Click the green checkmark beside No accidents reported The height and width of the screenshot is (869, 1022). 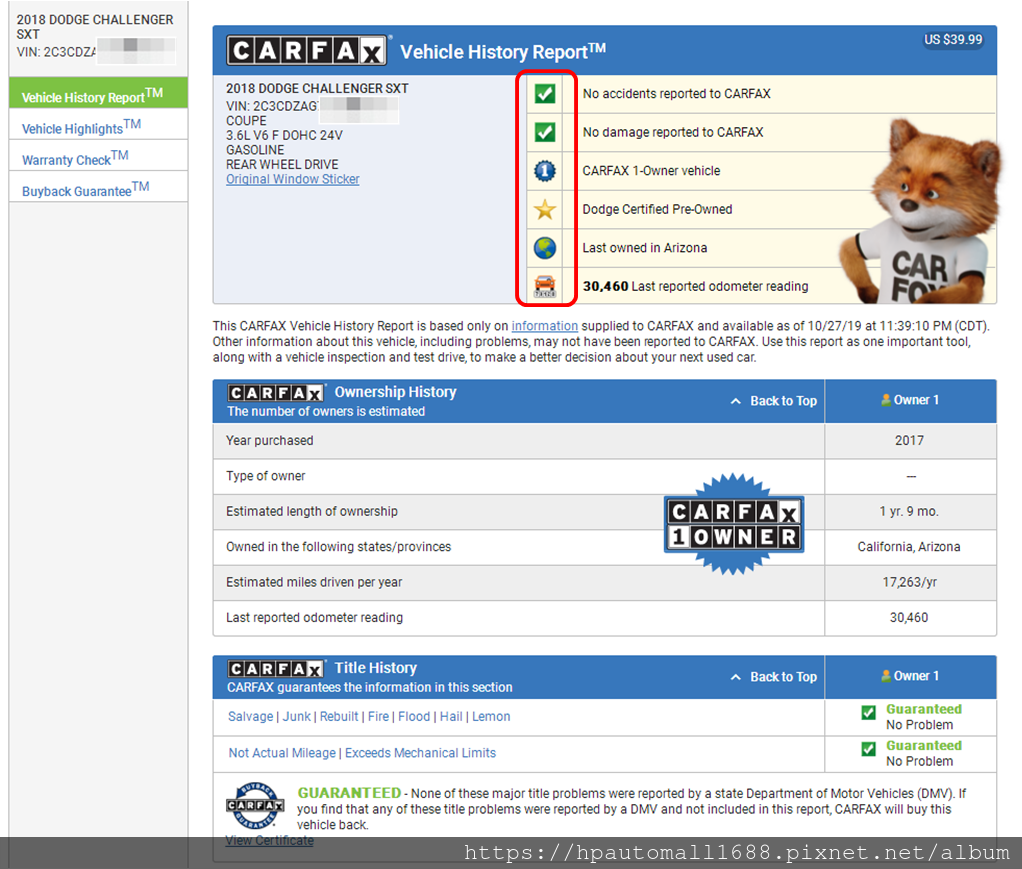(545, 94)
